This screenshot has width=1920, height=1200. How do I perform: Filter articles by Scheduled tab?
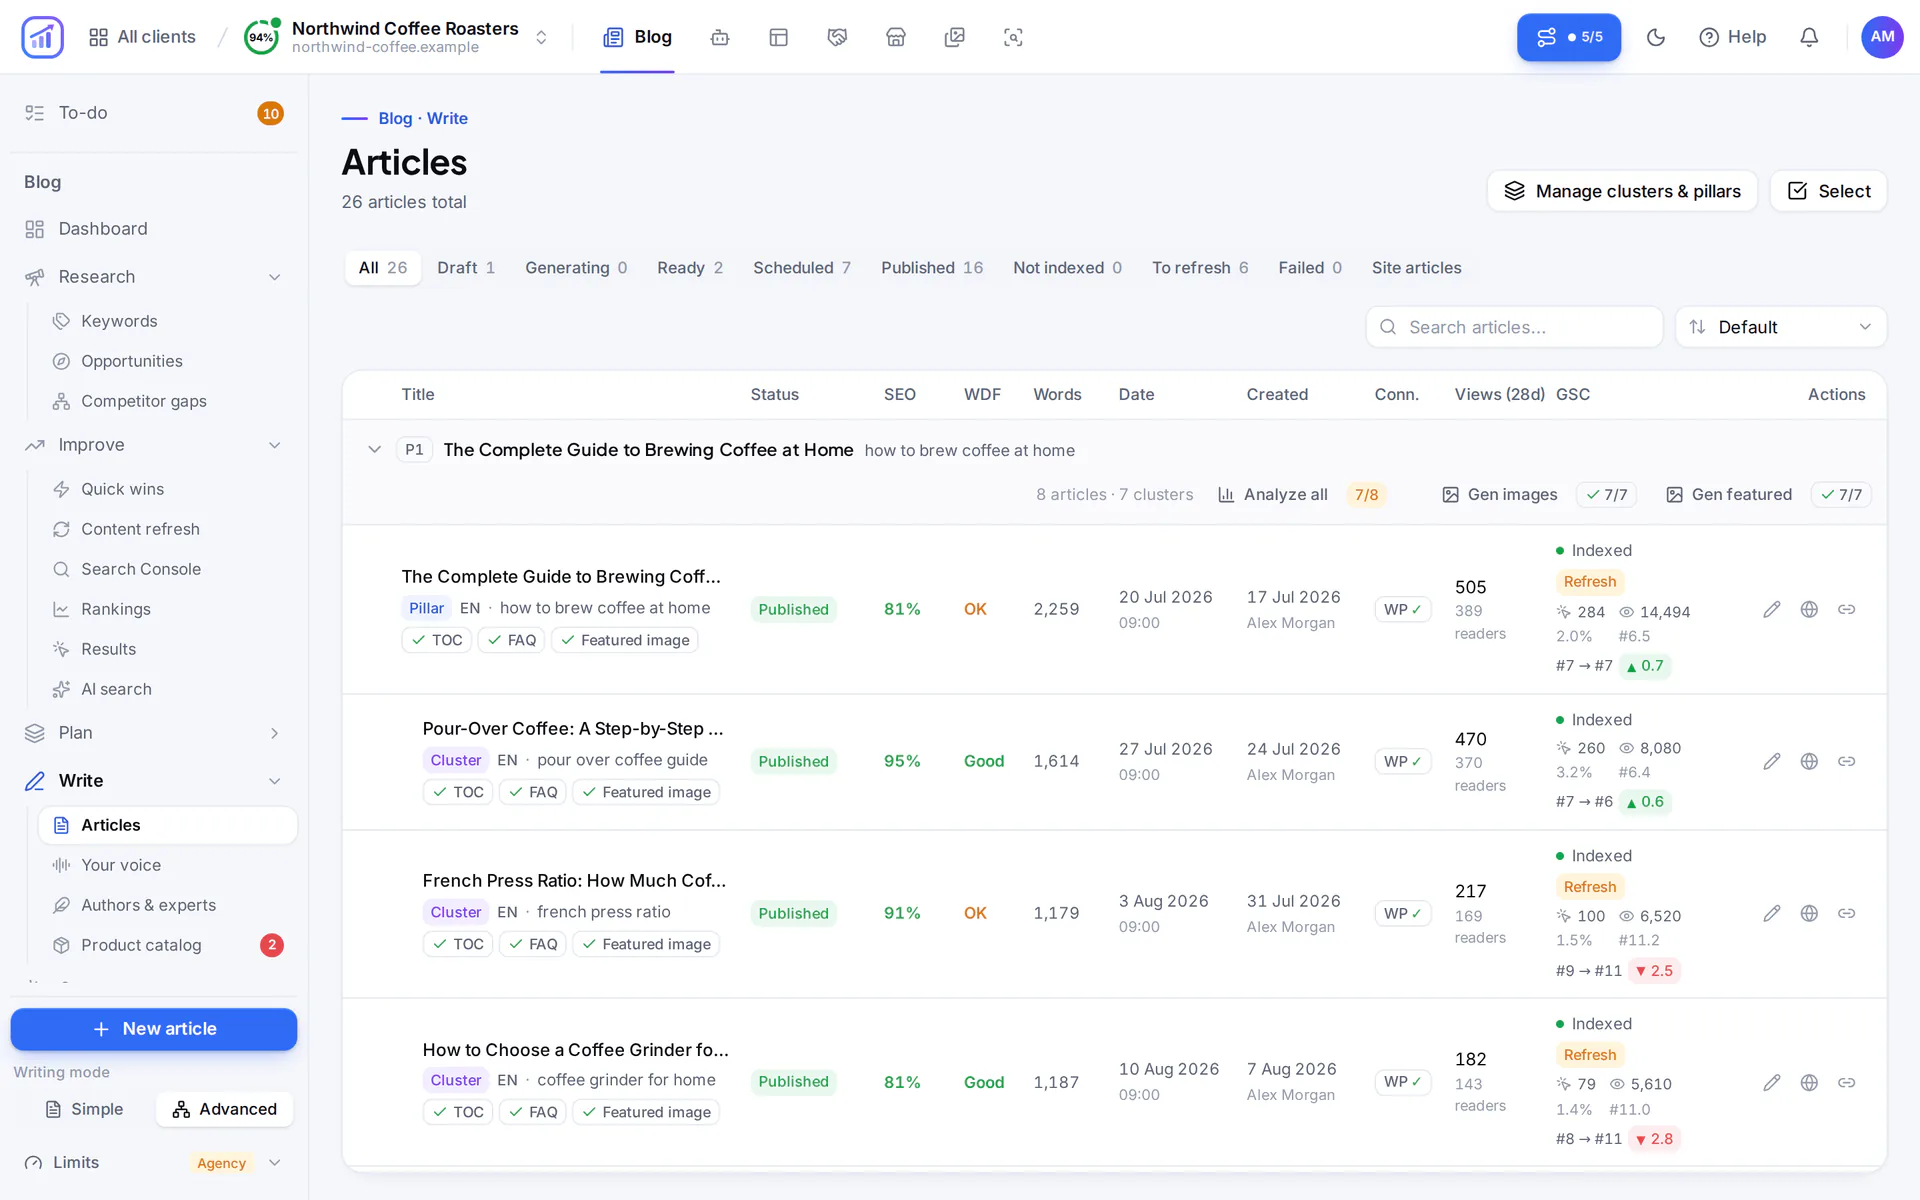click(x=802, y=268)
